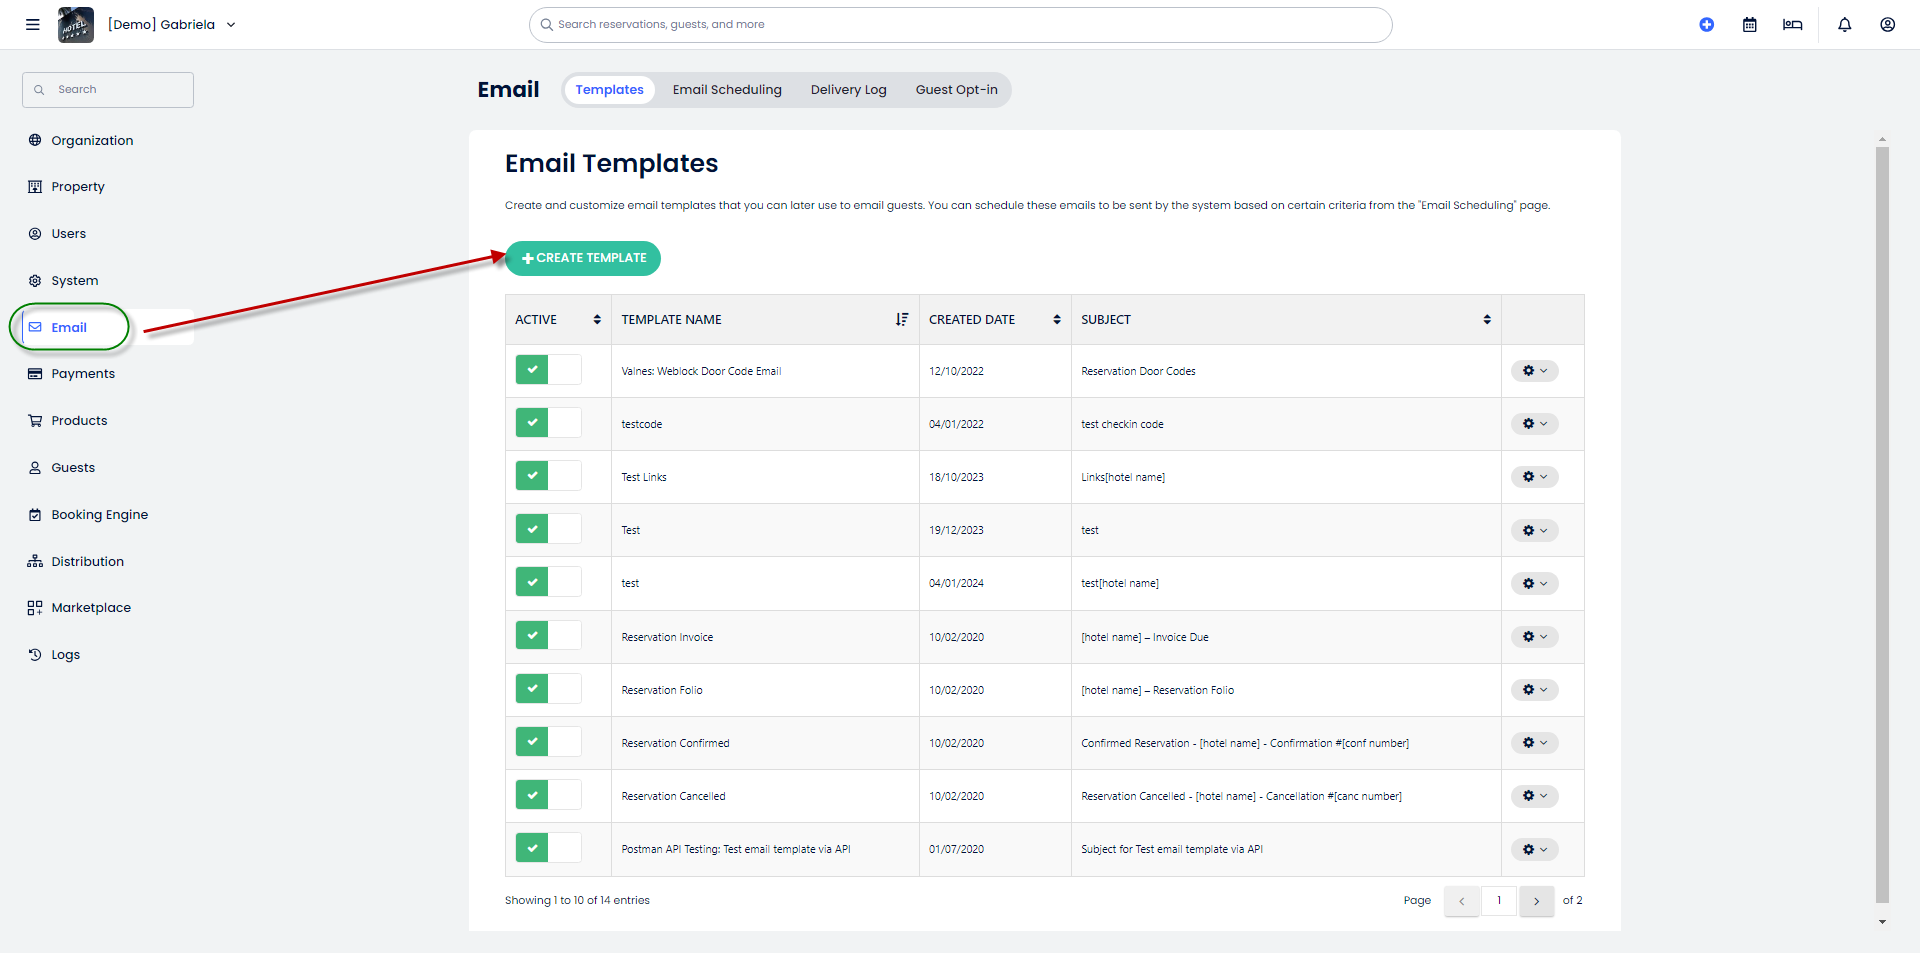Toggle active switch for Reservation Cancelled
Image resolution: width=1920 pixels, height=953 pixels.
[x=547, y=795]
